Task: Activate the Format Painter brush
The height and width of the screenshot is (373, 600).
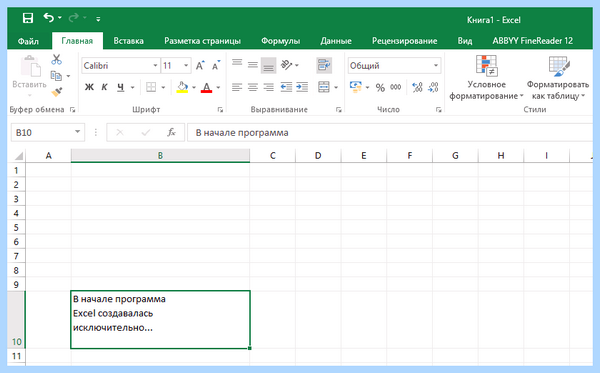Action: coord(57,92)
